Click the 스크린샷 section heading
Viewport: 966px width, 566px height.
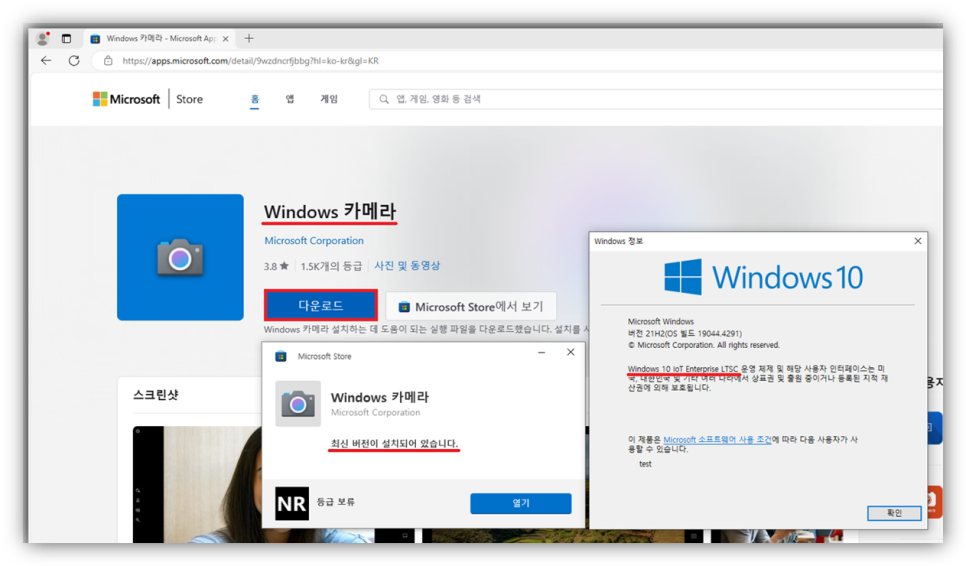(x=156, y=395)
